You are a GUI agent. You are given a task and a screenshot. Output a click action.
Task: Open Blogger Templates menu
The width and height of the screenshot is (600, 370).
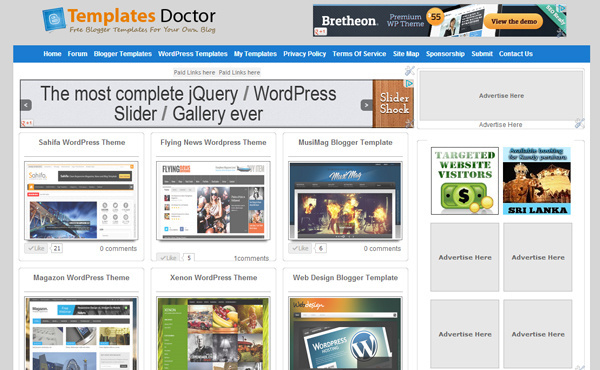tap(122, 54)
